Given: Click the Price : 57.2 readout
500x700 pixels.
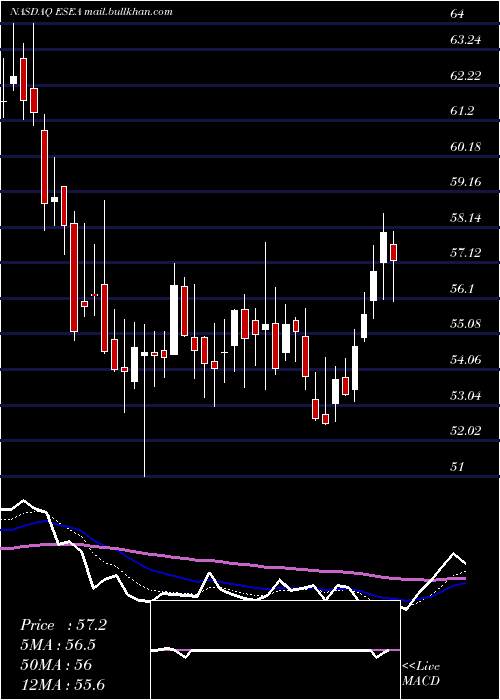Looking at the screenshot, I should [63, 625].
